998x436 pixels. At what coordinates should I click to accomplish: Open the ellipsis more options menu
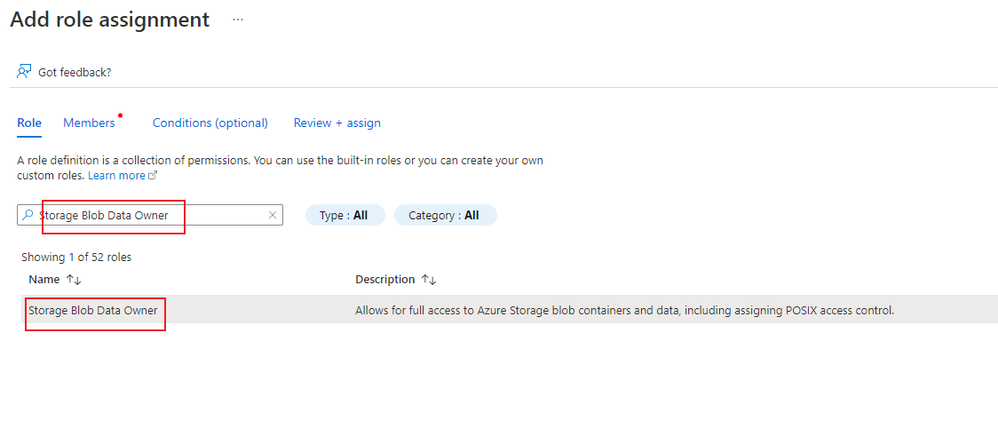(x=238, y=20)
